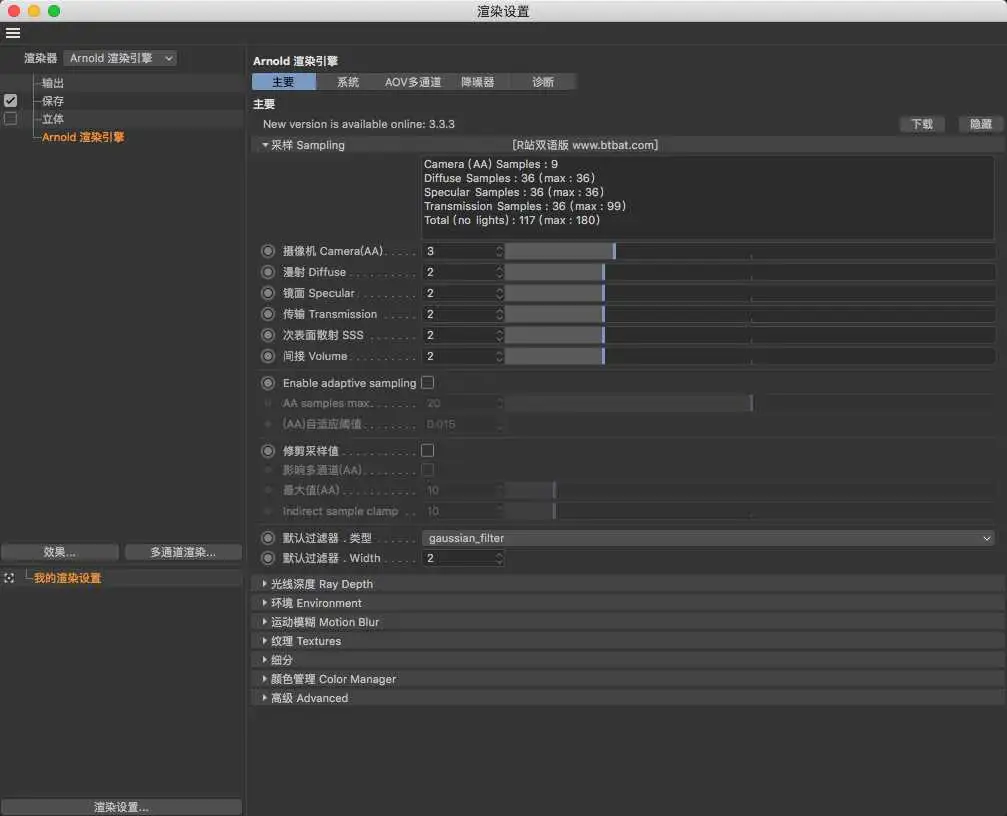Click the 镜面 Specular value field

click(458, 293)
